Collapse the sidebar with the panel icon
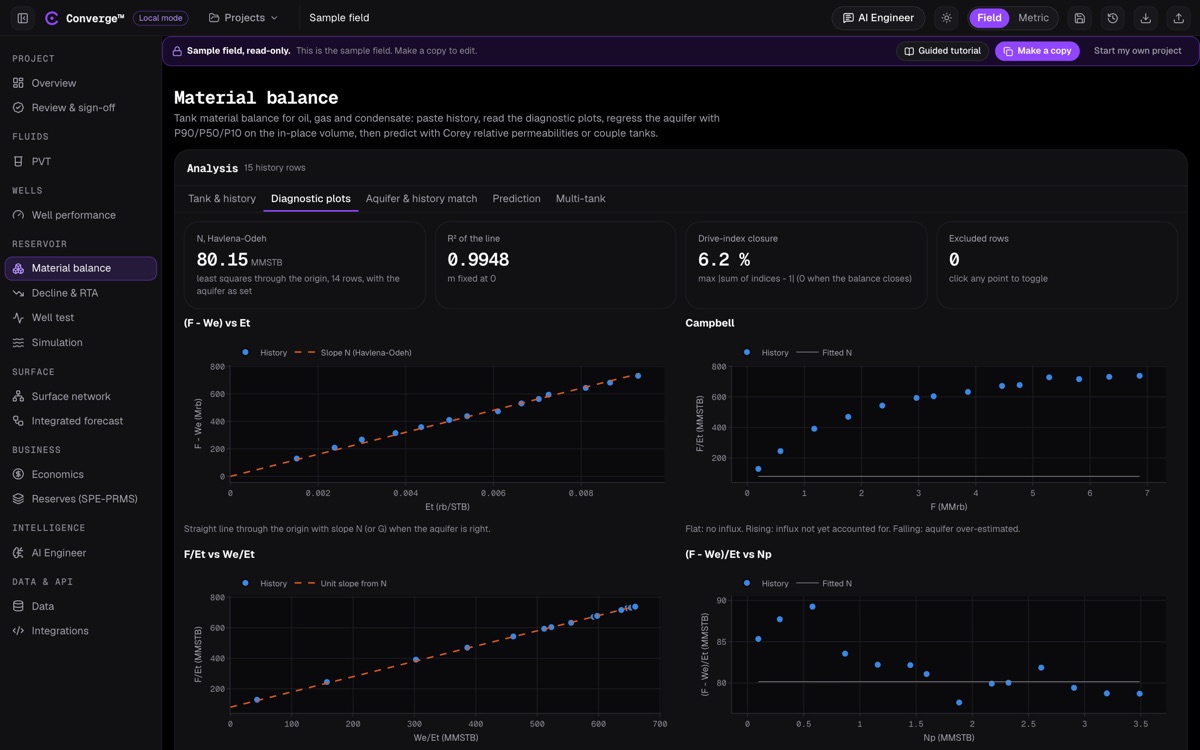This screenshot has width=1200, height=750. (x=22, y=18)
